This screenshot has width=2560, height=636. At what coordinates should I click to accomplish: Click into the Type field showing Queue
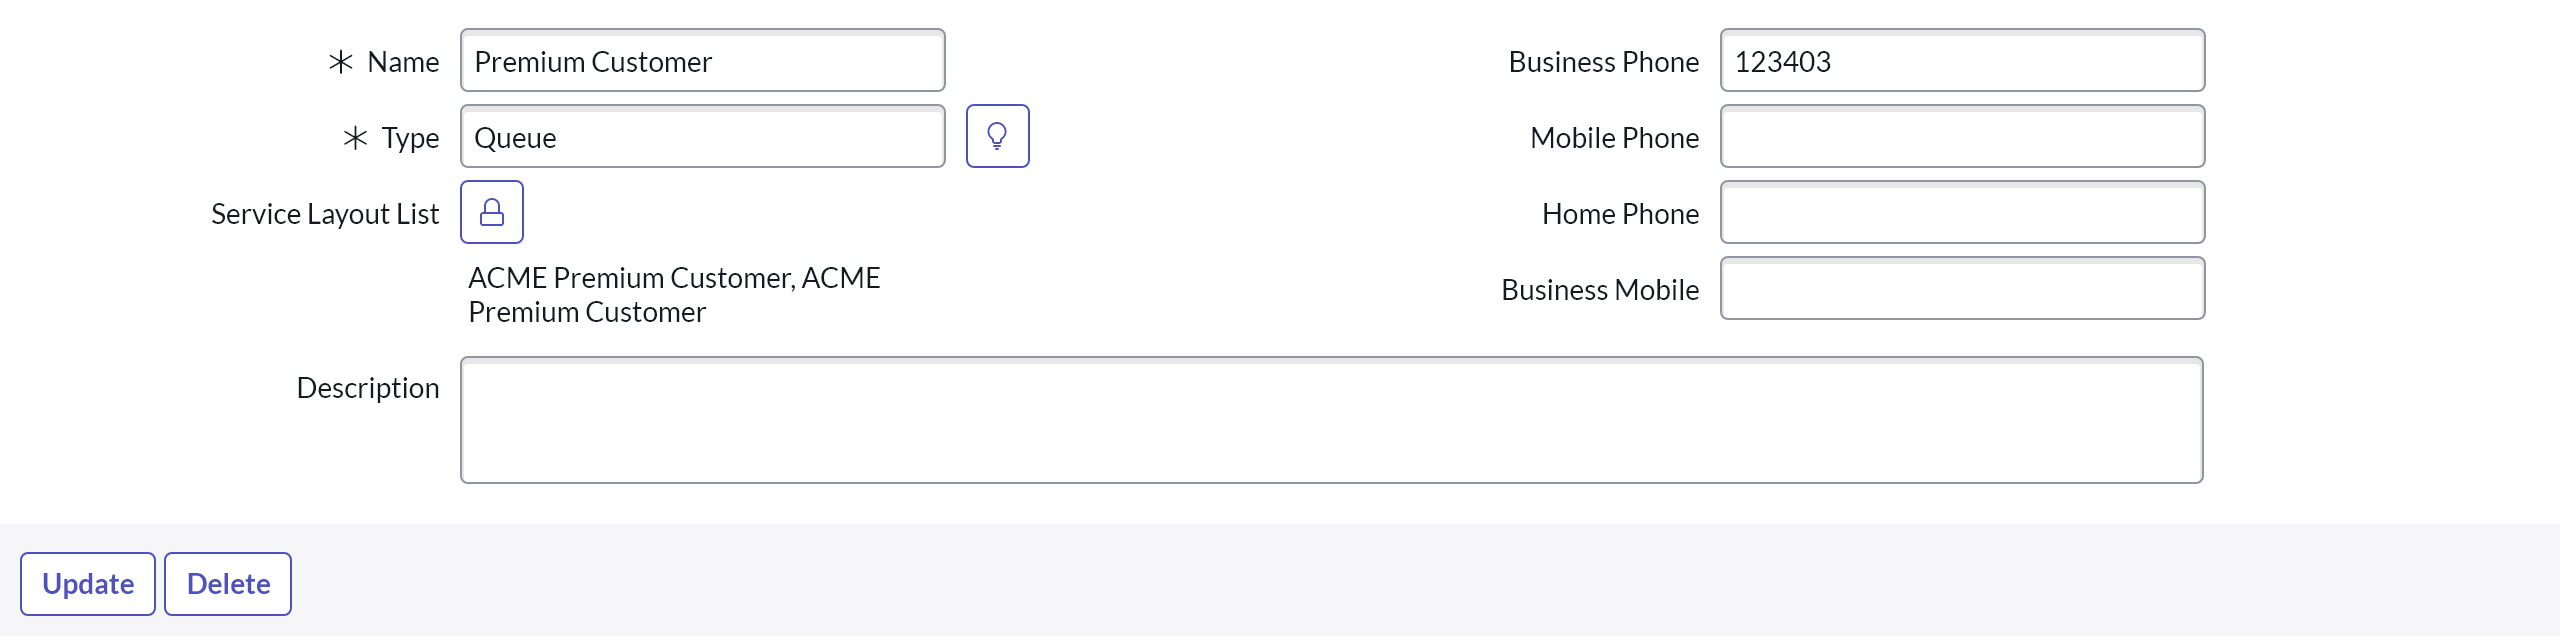pos(702,137)
